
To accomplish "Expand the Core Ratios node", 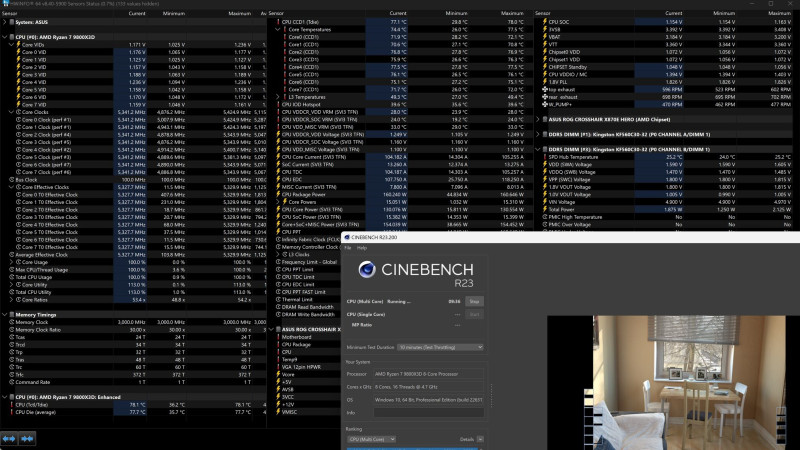I will point(11,299).
